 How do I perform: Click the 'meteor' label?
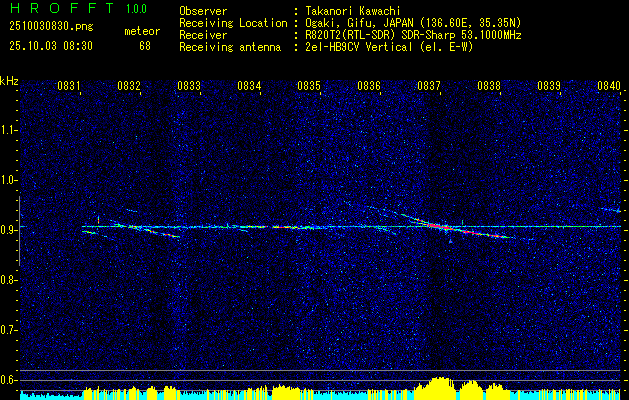point(142,31)
